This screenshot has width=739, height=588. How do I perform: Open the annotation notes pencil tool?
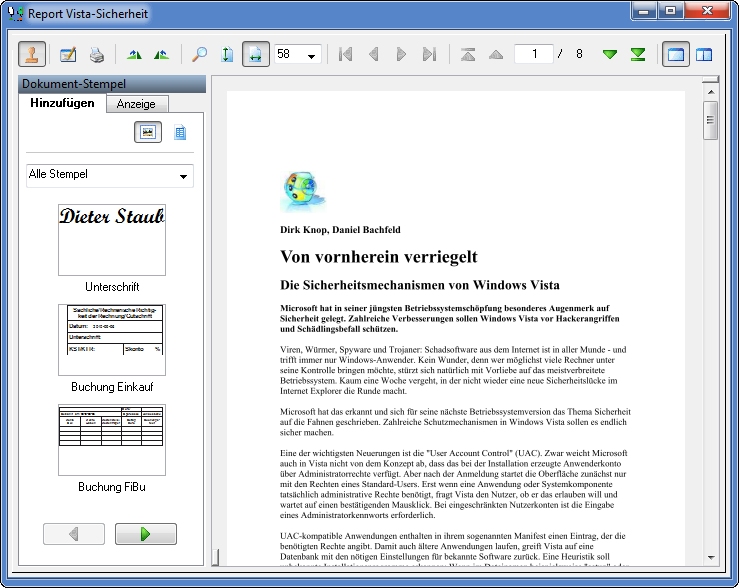(x=68, y=55)
